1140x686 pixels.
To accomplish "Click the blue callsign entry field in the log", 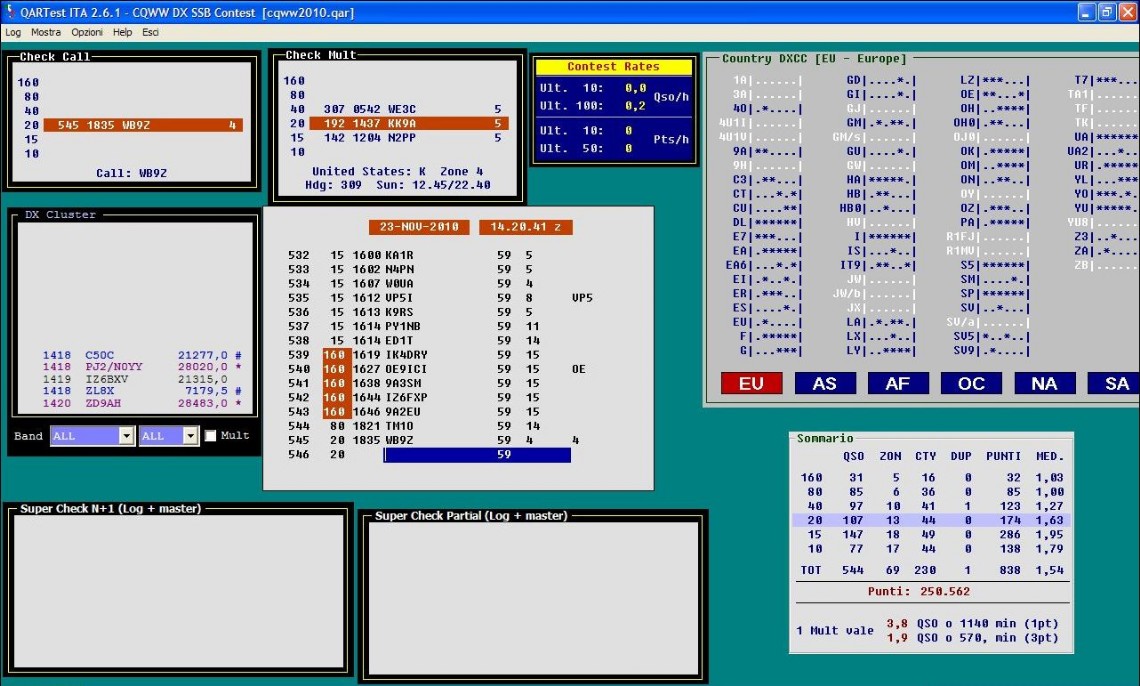I will click(477, 455).
